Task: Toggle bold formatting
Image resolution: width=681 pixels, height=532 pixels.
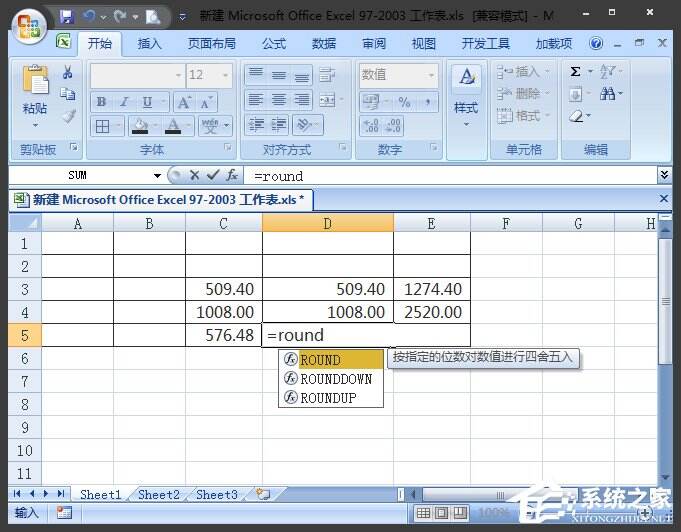Action: click(102, 102)
